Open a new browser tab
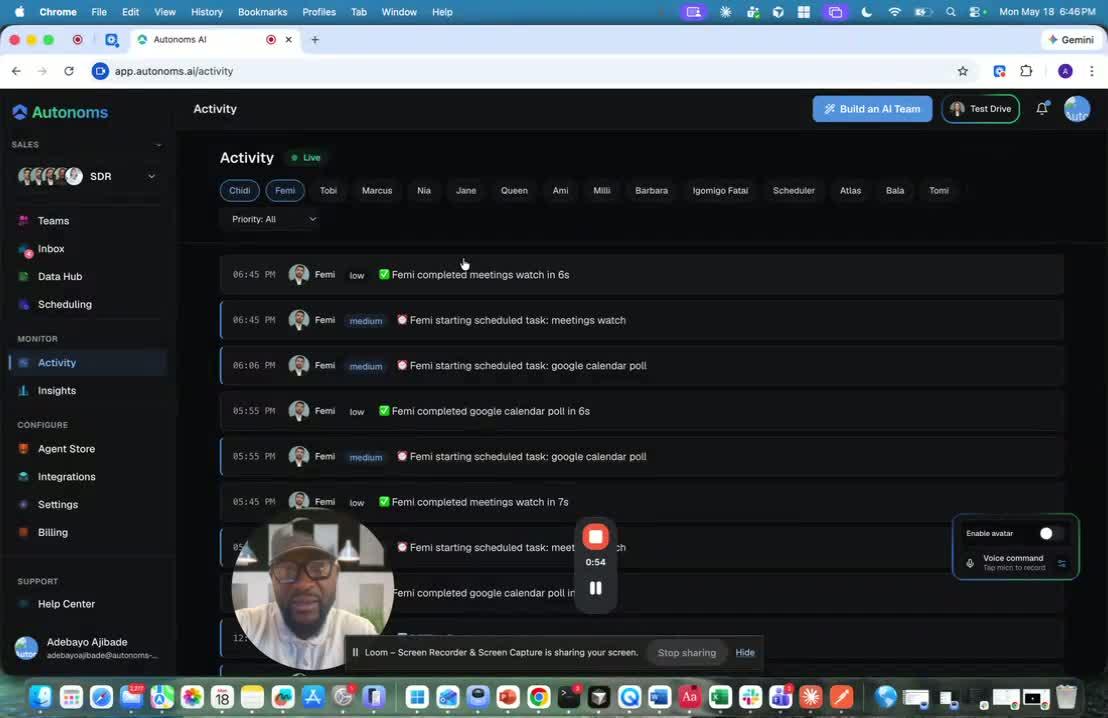This screenshot has width=1108, height=718. (315, 40)
